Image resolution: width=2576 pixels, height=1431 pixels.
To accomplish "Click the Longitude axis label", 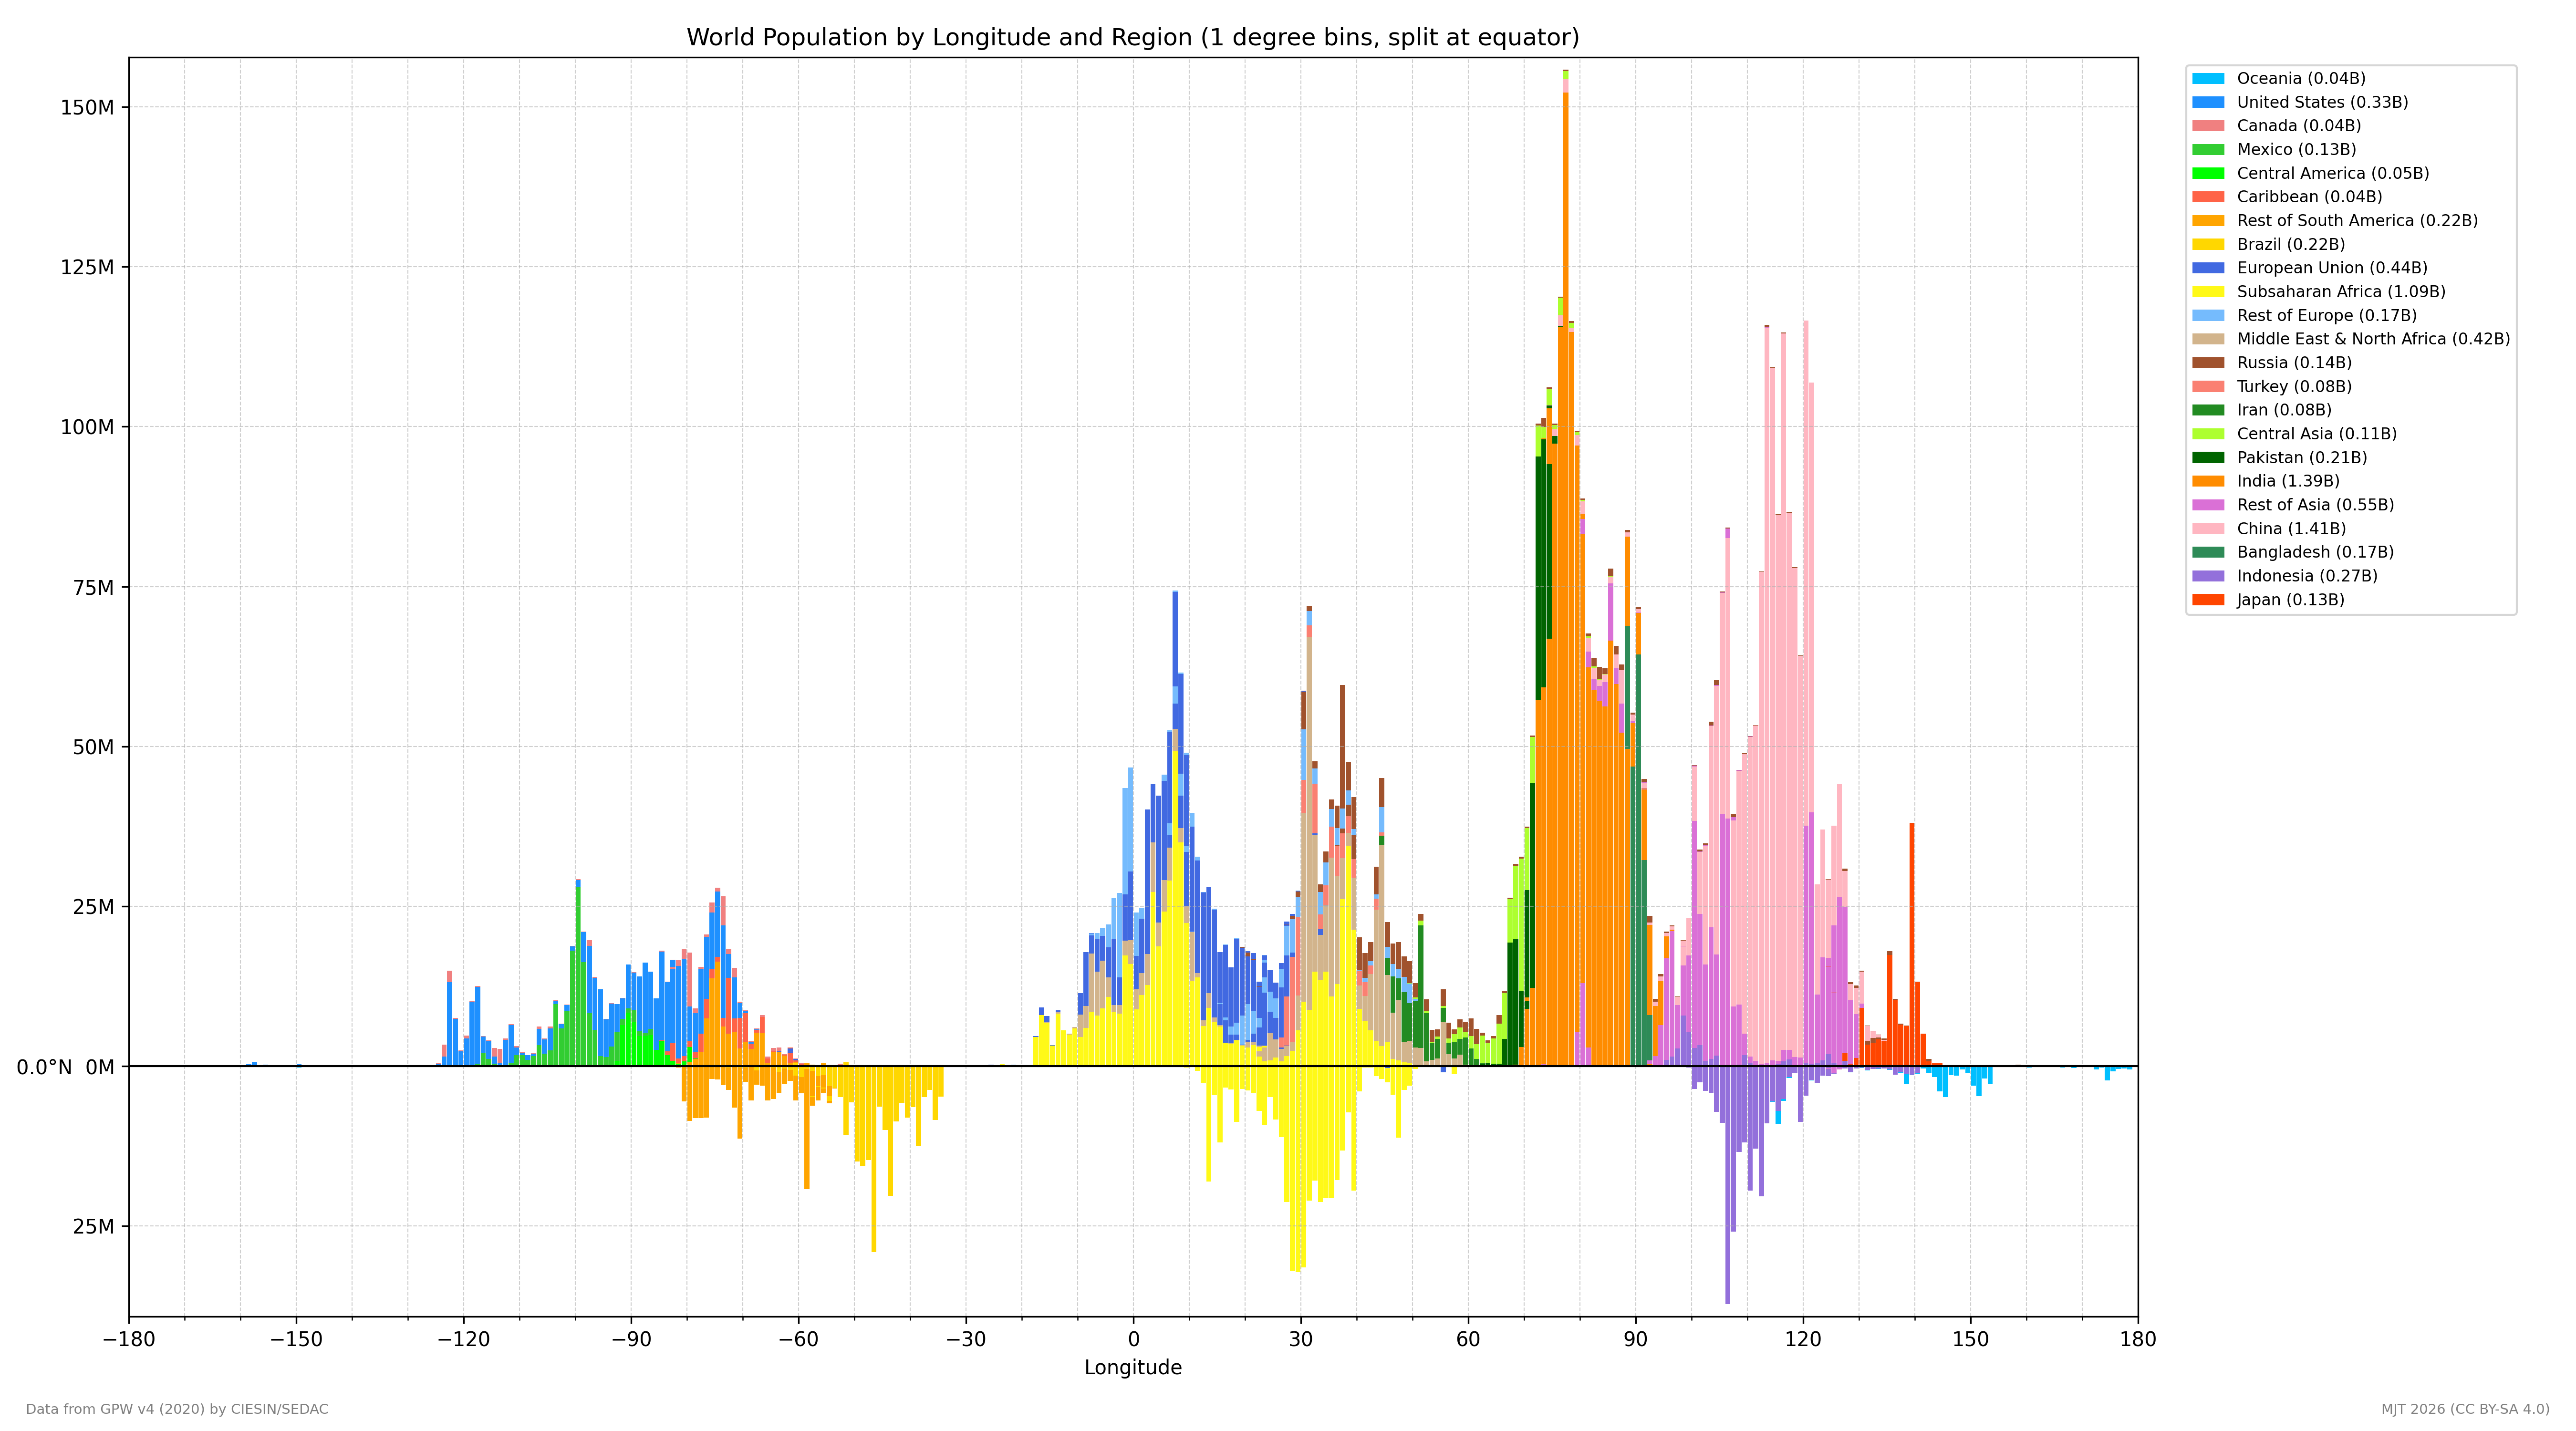I will (x=1133, y=1368).
